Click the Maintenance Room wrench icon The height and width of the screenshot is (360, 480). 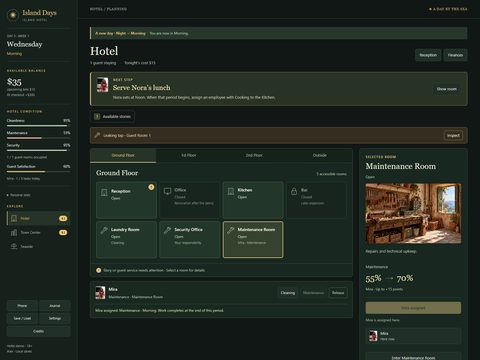coord(230,230)
